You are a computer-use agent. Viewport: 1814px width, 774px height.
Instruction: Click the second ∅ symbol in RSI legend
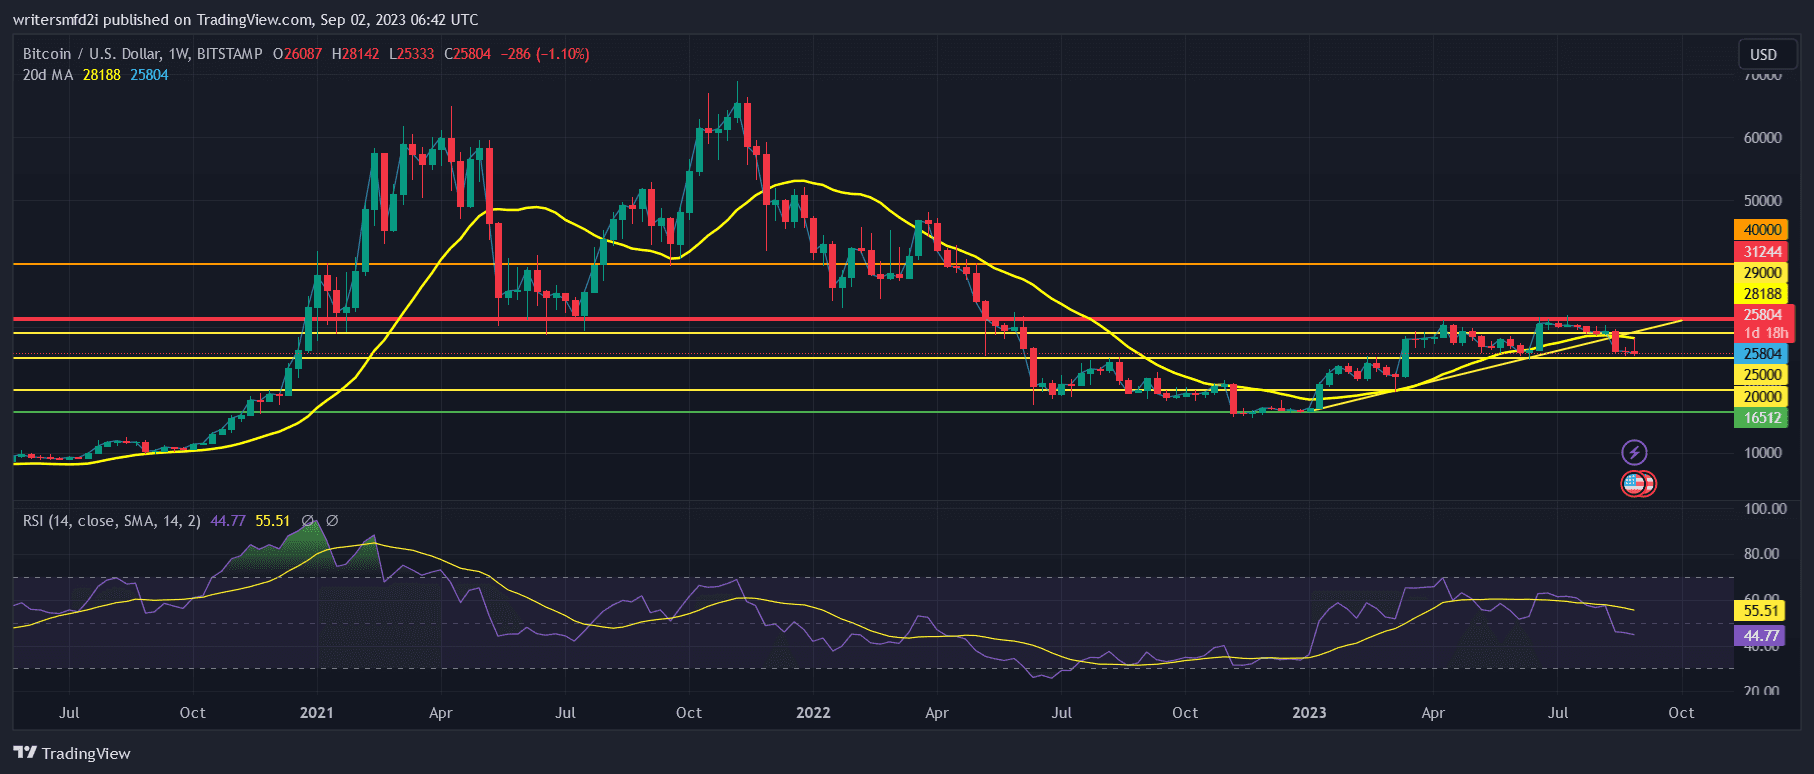point(332,521)
